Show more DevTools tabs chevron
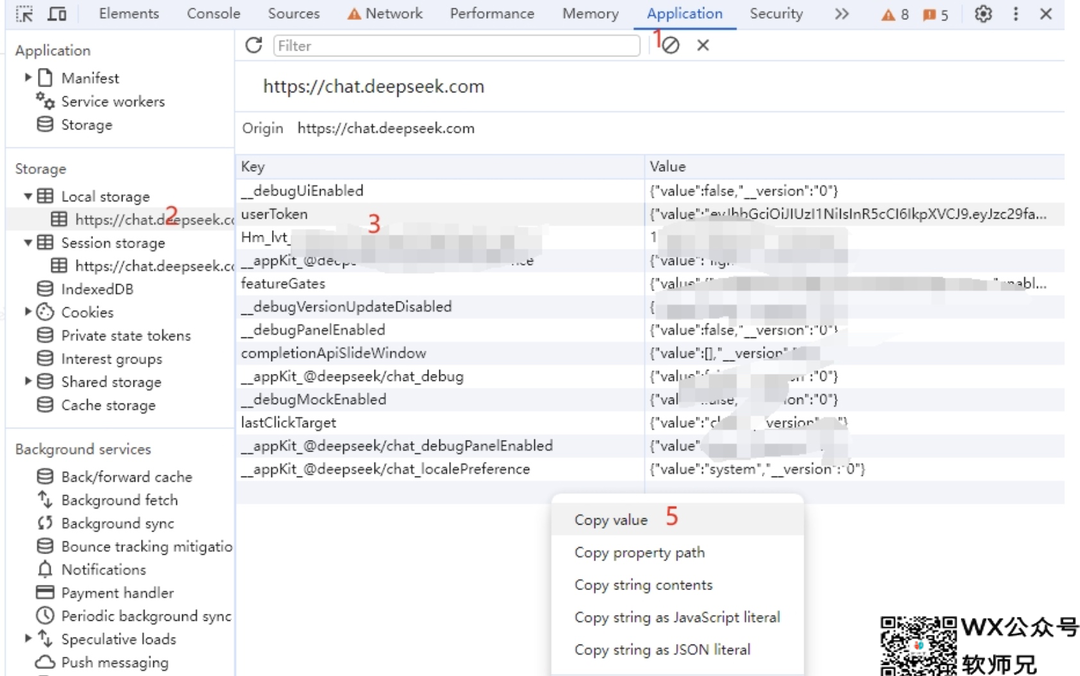The height and width of the screenshot is (676, 1080). point(842,14)
